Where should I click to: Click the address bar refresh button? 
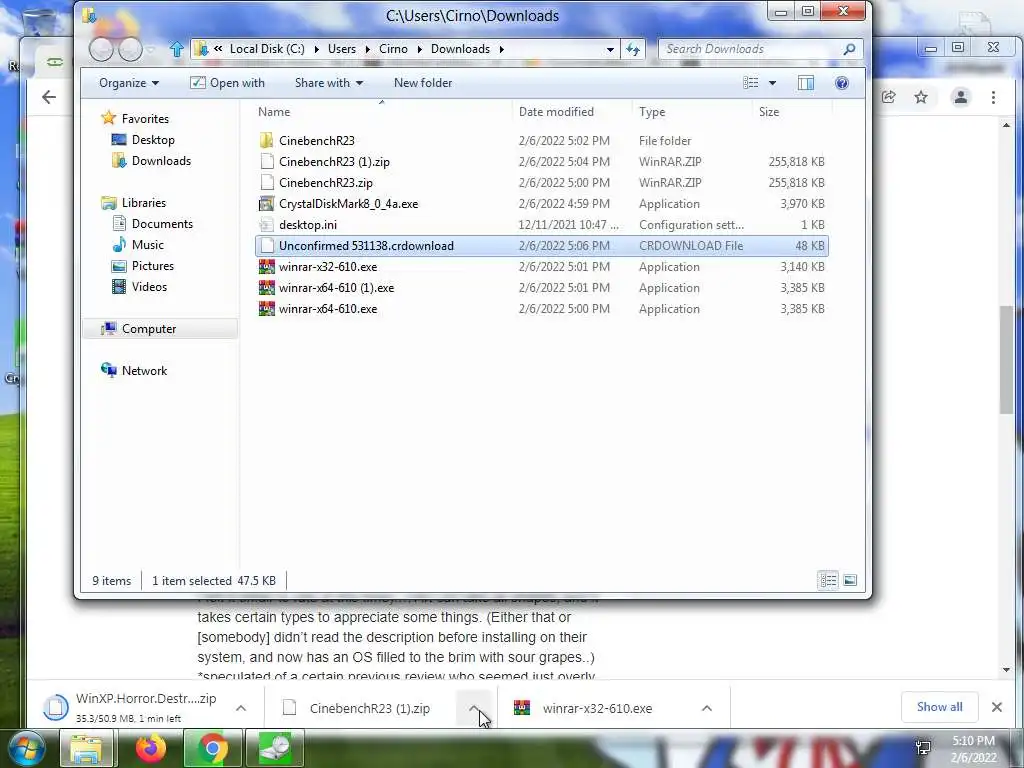pyautogui.click(x=633, y=49)
